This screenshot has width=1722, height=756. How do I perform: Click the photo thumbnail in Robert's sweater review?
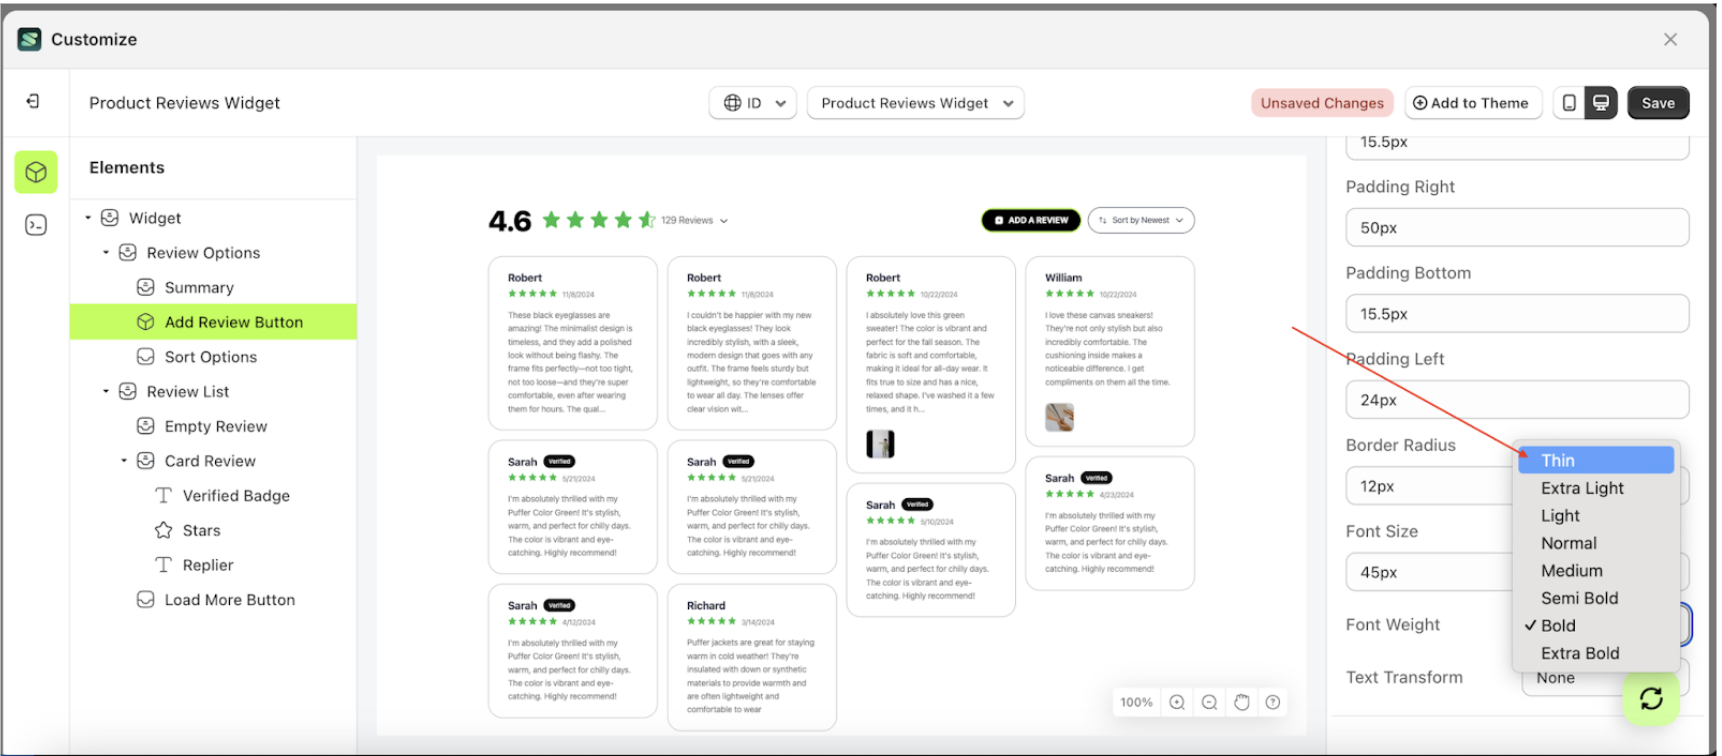point(880,444)
